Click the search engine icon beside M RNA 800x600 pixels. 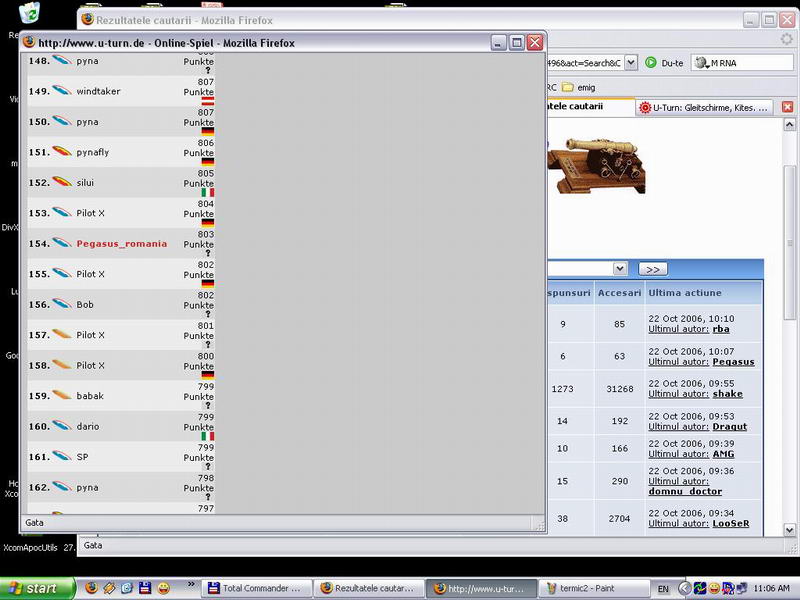pos(702,63)
